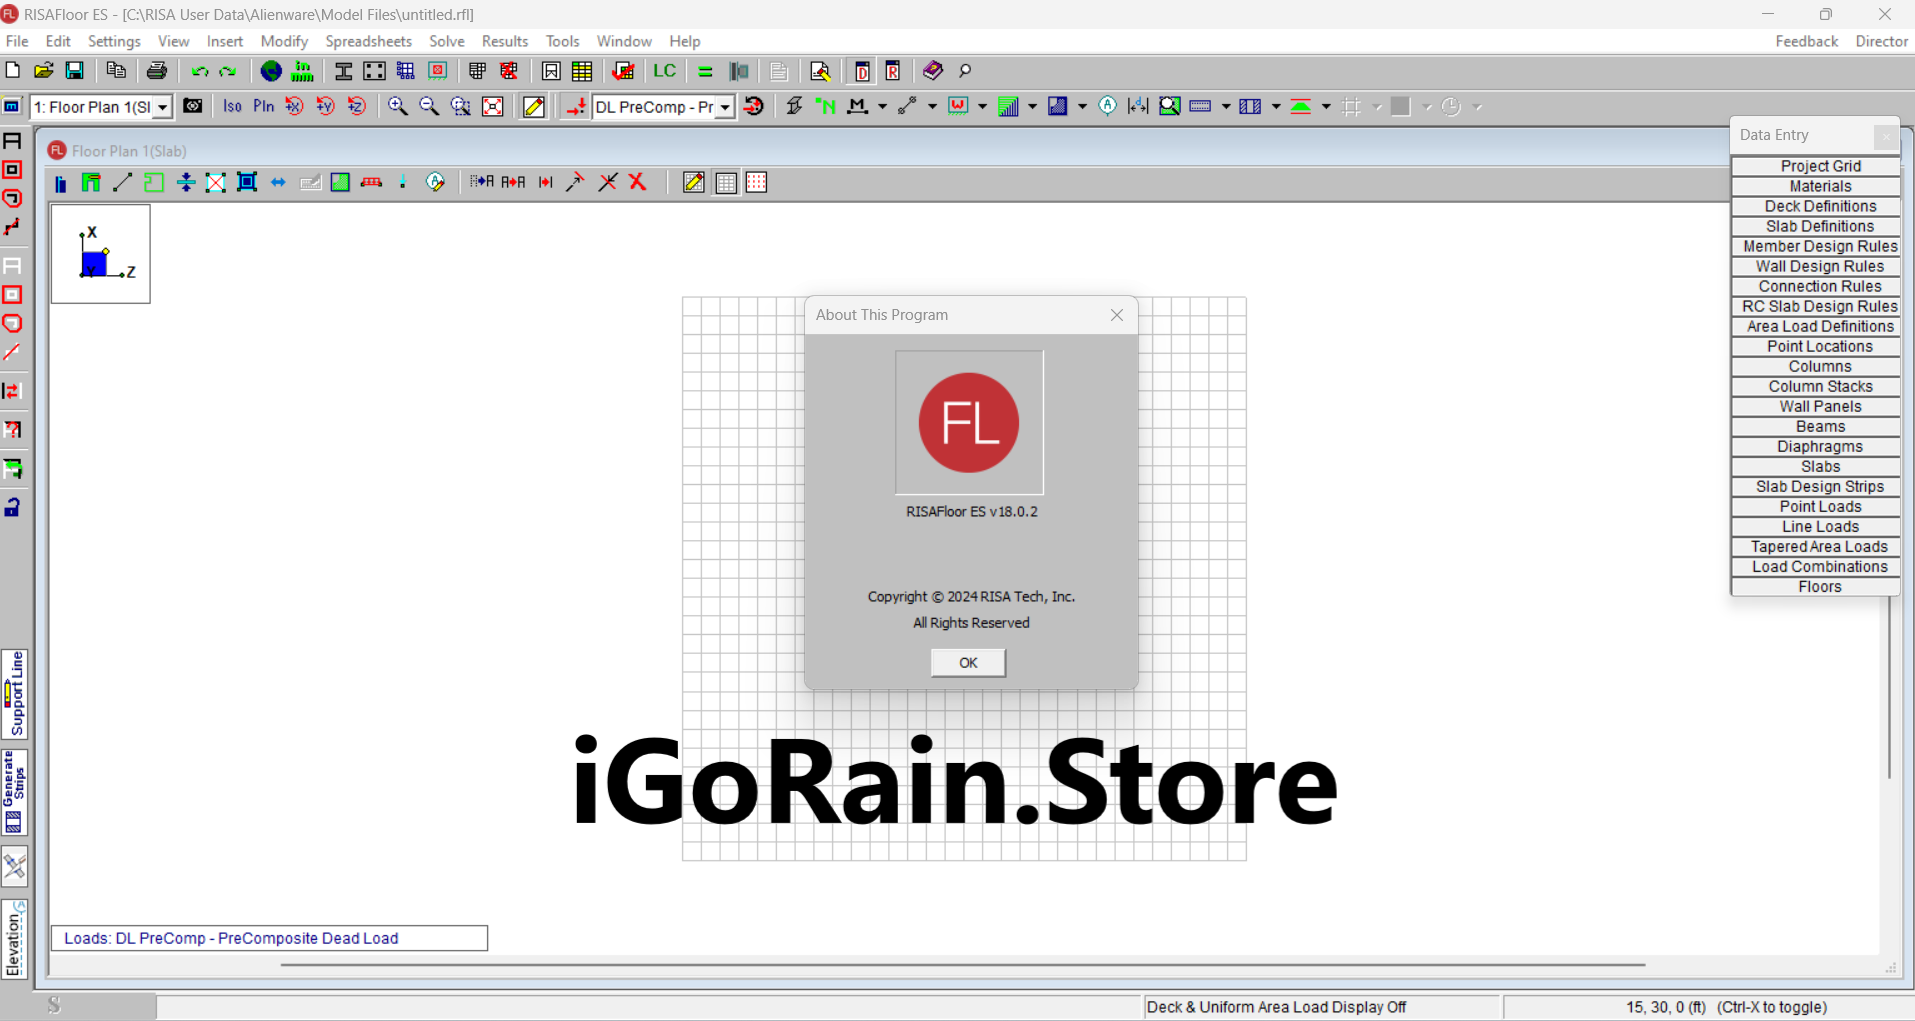Toggle the drawing grid display icon
Image resolution: width=1915 pixels, height=1021 pixels.
tap(726, 182)
